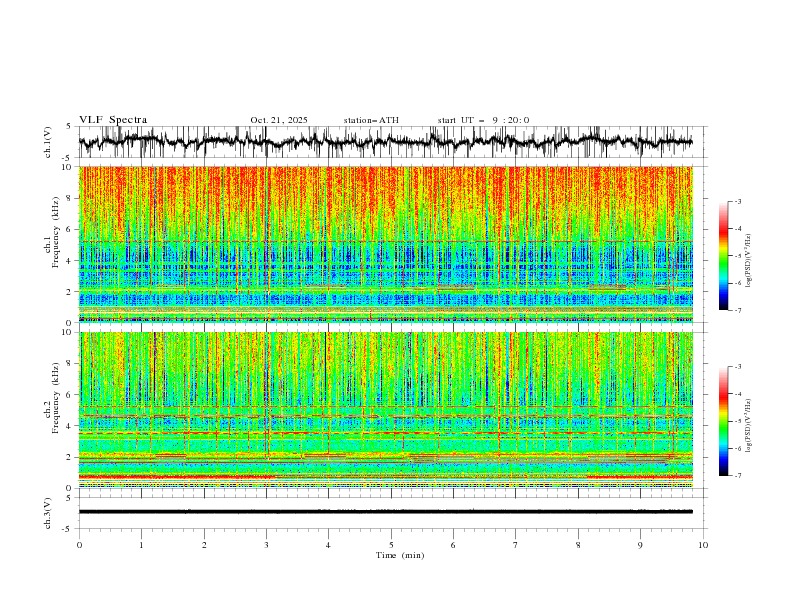Click the "Time (min)" axis title

[400, 555]
